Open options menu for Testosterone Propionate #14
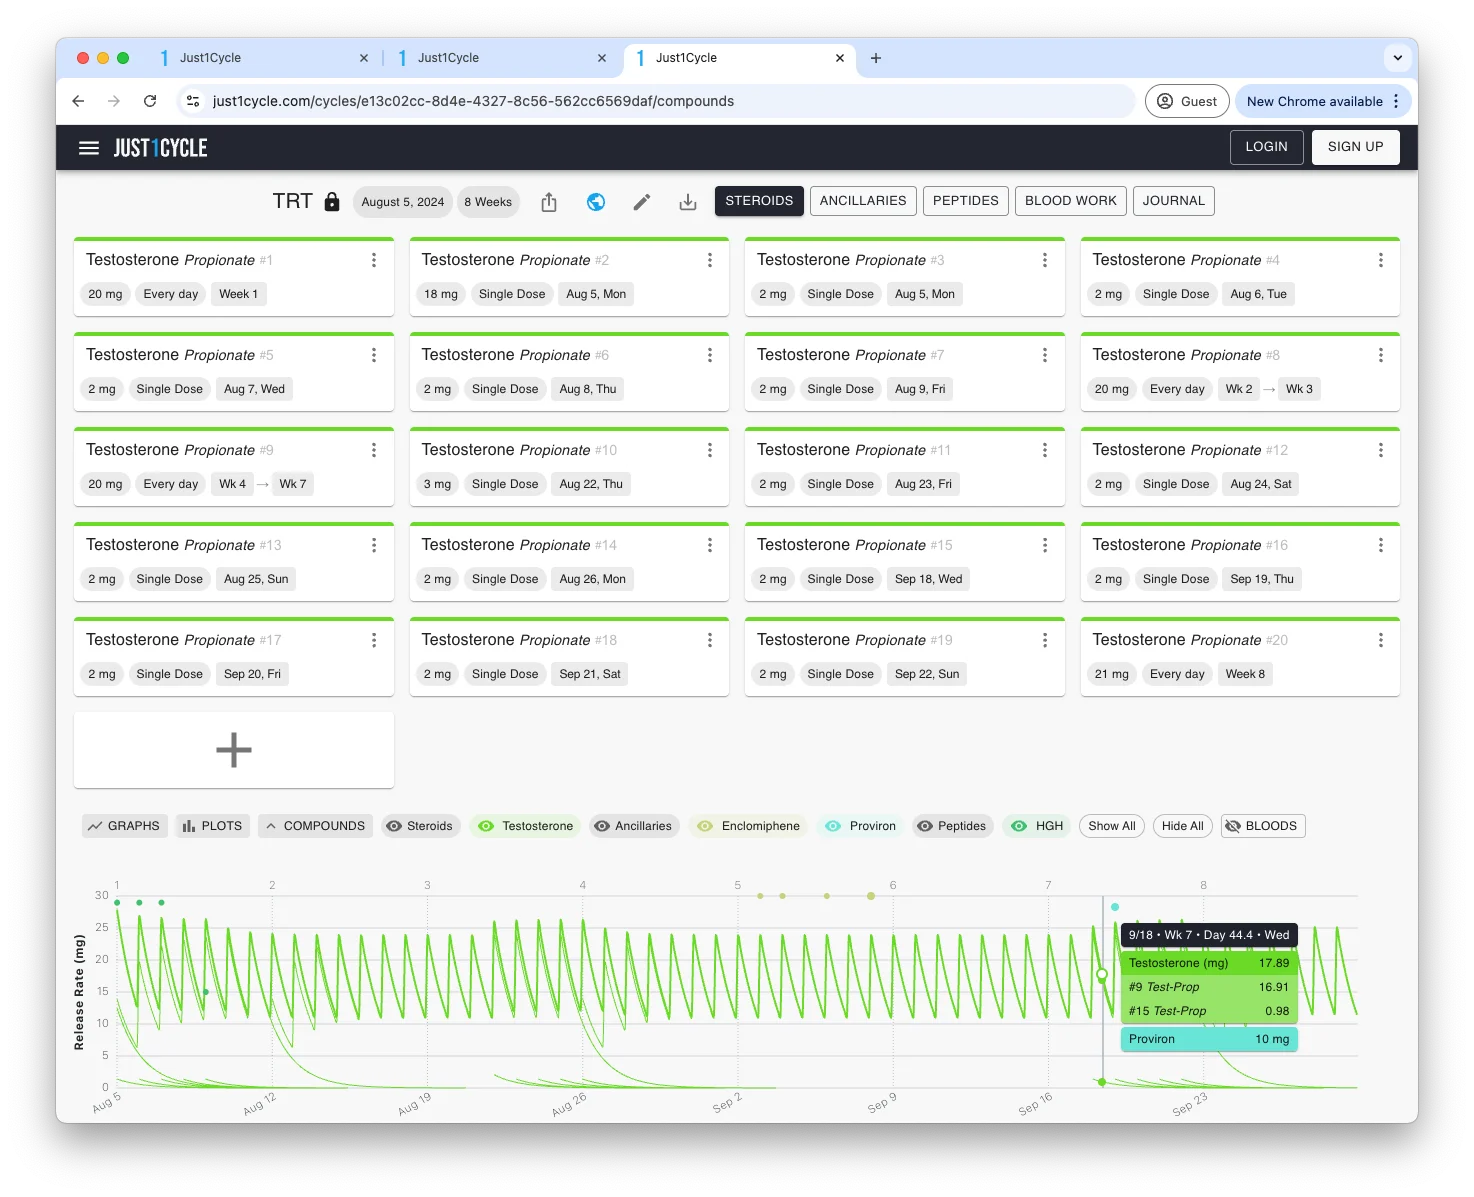Image resolution: width=1474 pixels, height=1197 pixels. (x=710, y=545)
